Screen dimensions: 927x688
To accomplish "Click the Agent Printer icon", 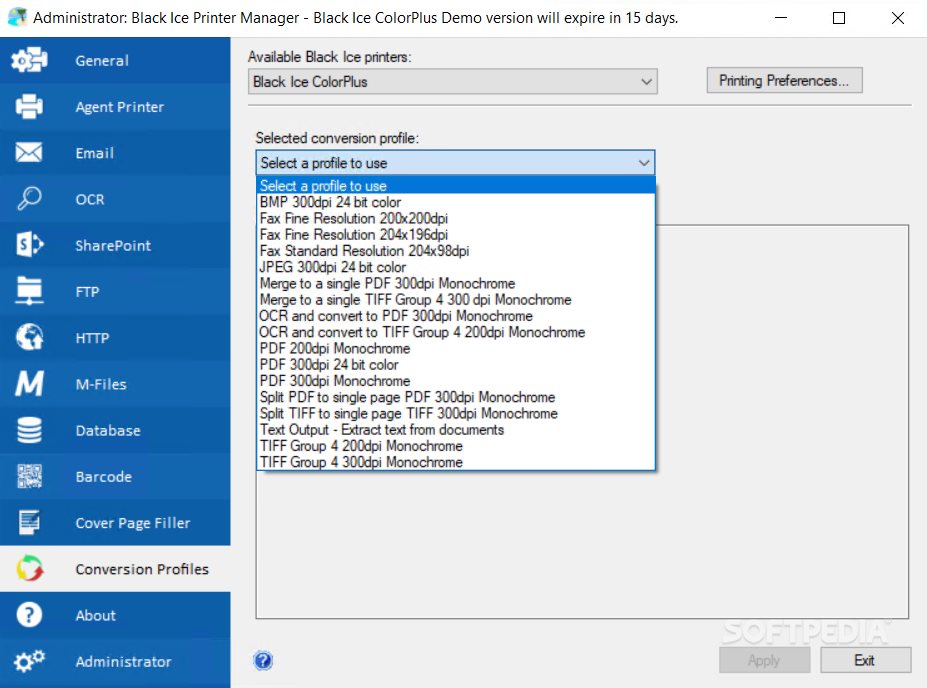I will tap(29, 106).
